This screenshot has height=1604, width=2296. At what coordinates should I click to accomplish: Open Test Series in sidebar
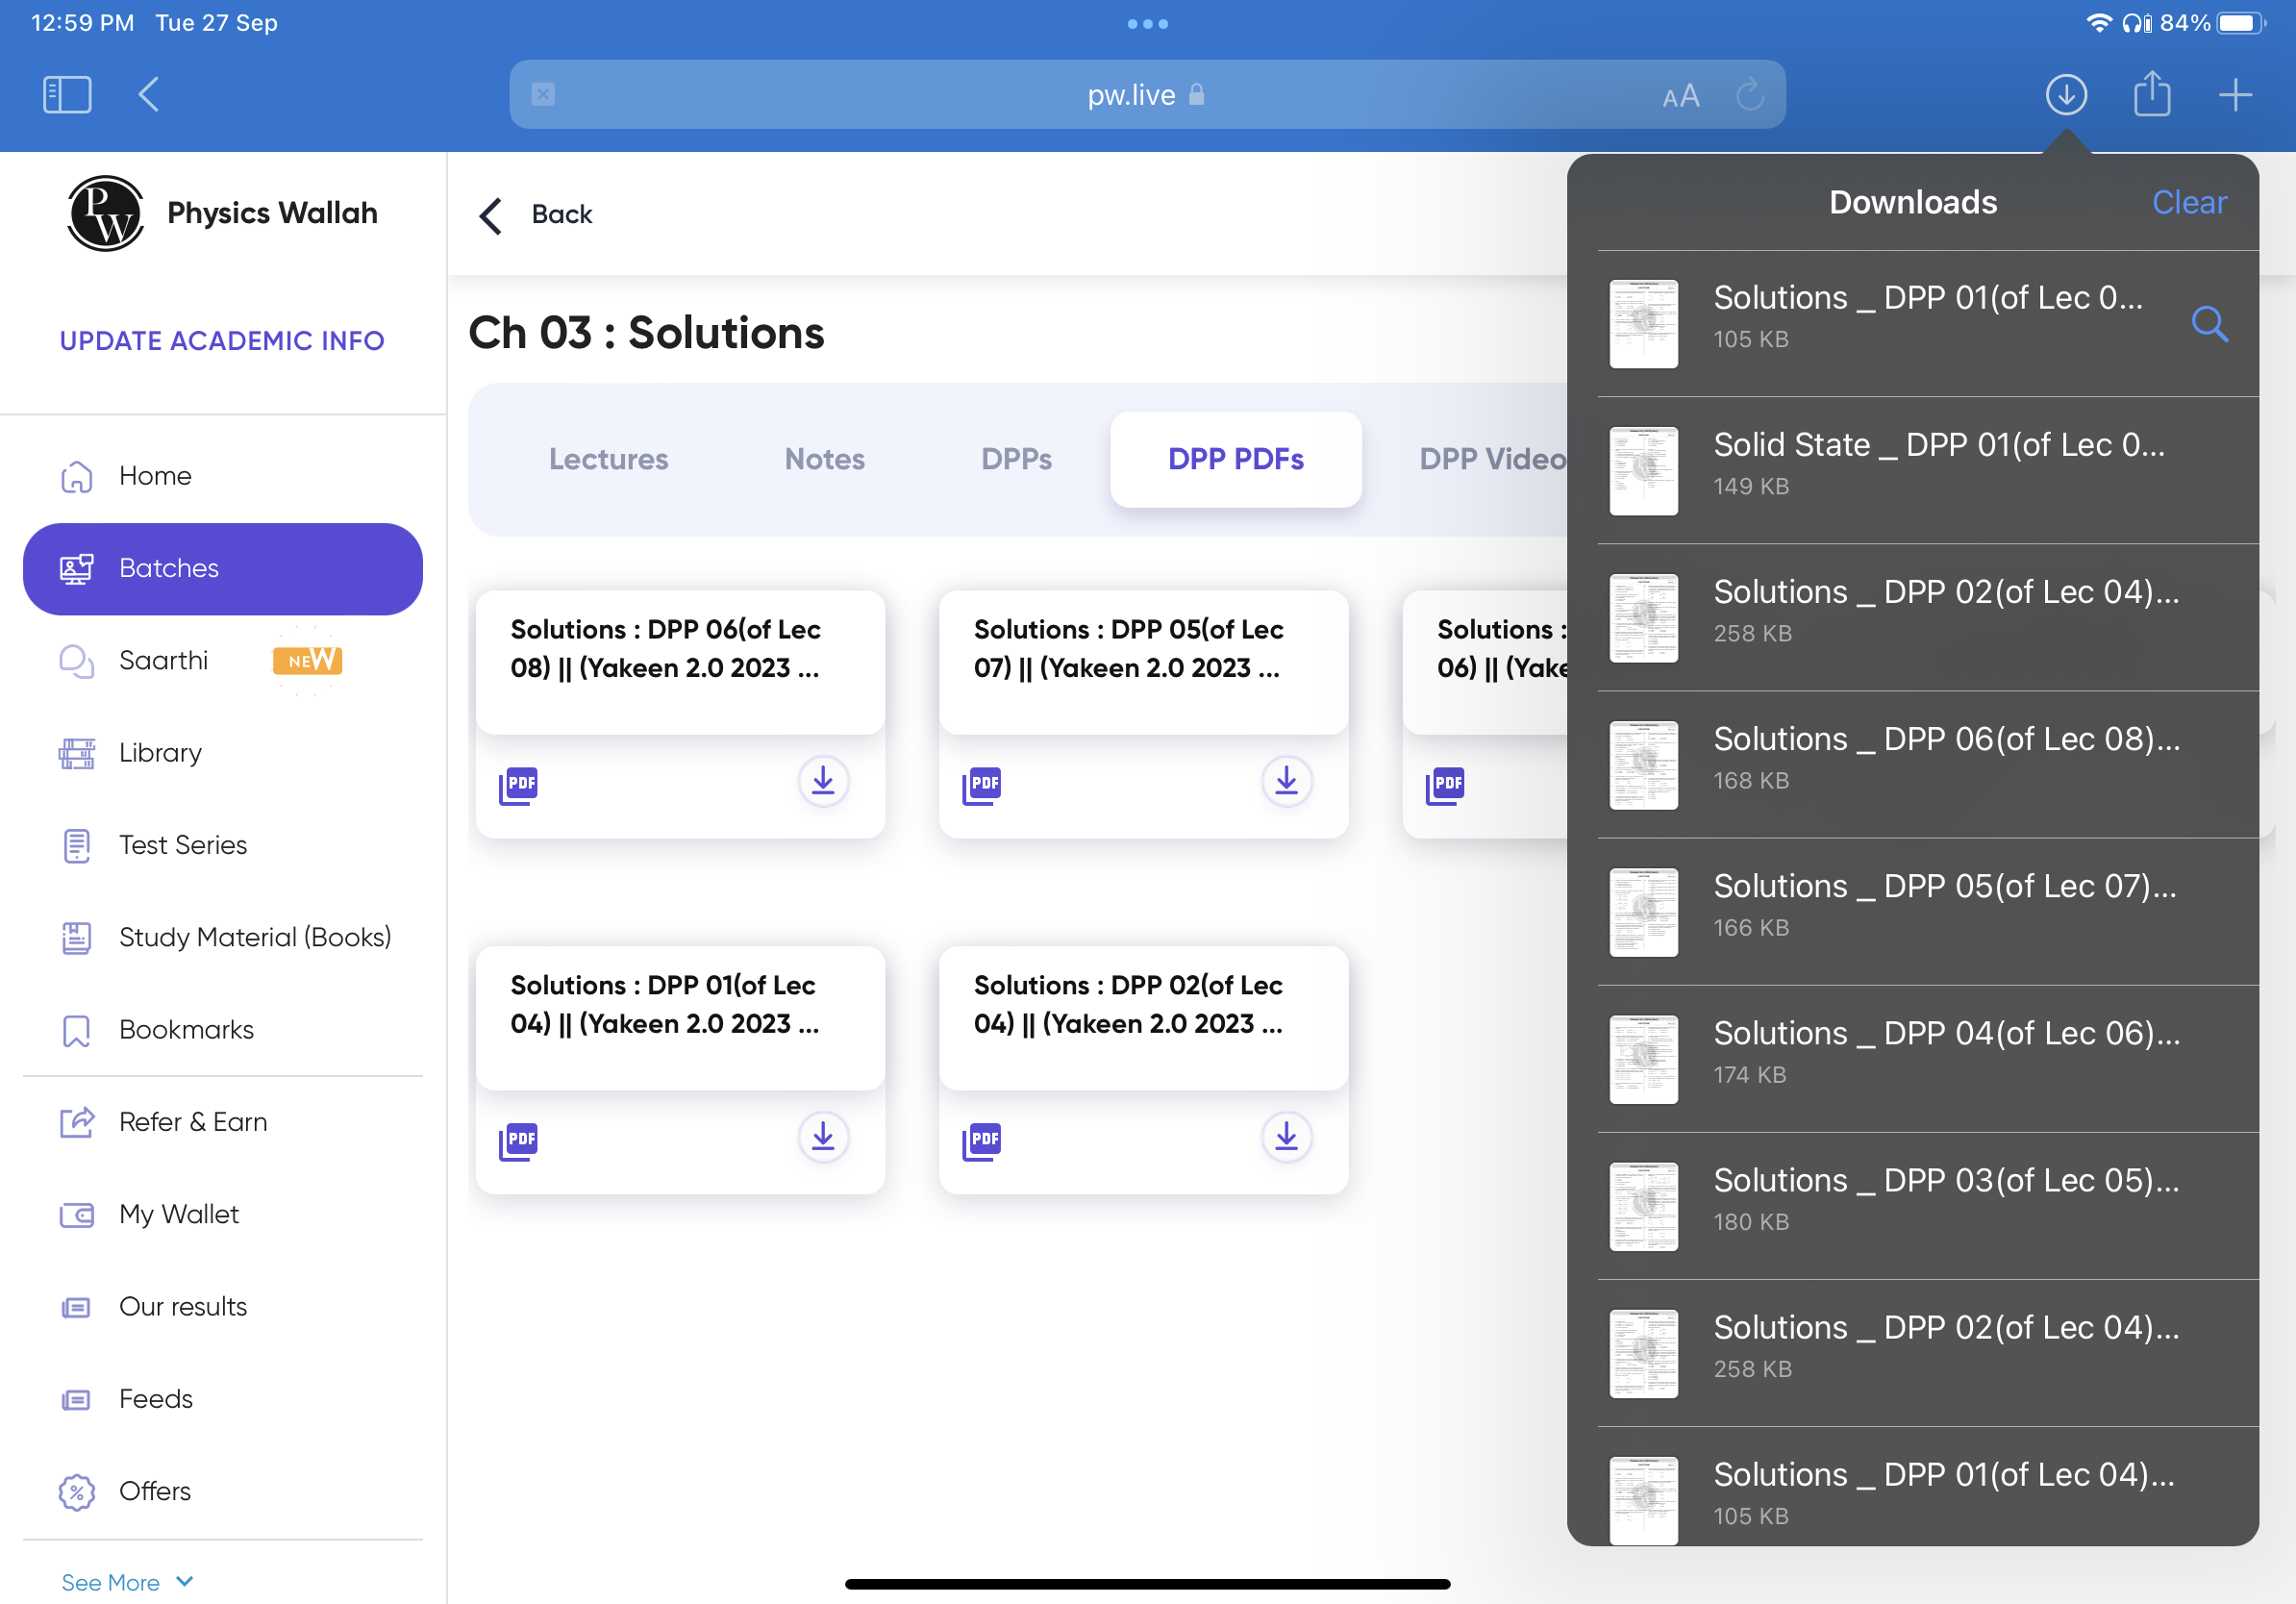click(x=182, y=845)
